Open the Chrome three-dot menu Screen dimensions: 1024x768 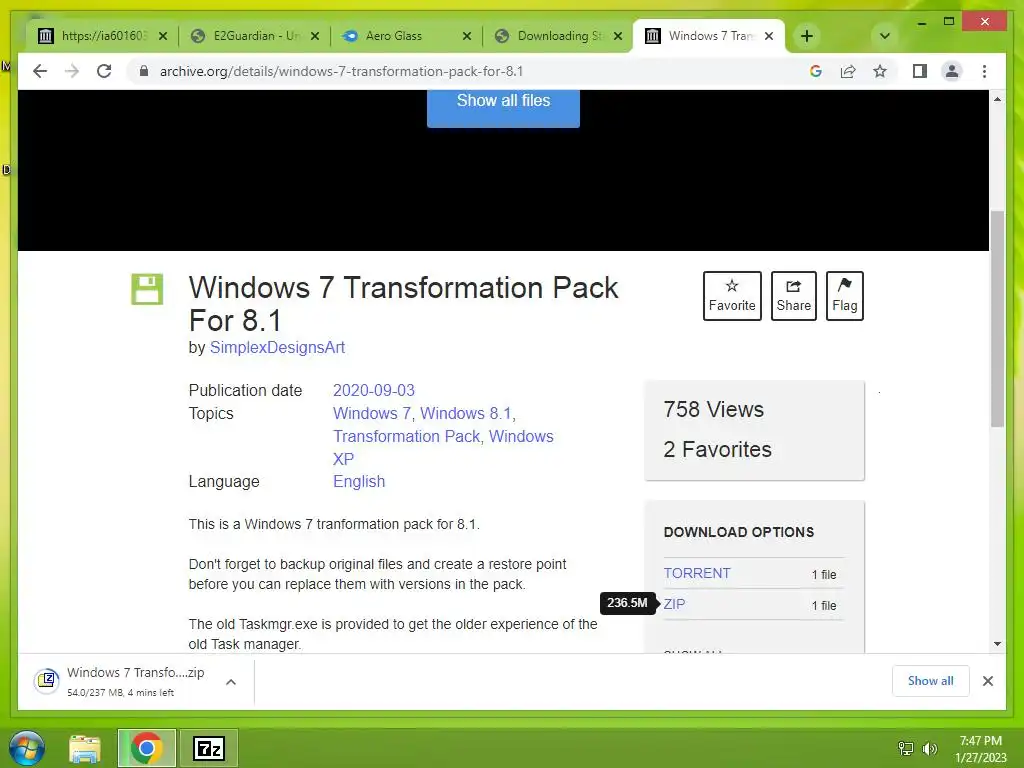984,71
